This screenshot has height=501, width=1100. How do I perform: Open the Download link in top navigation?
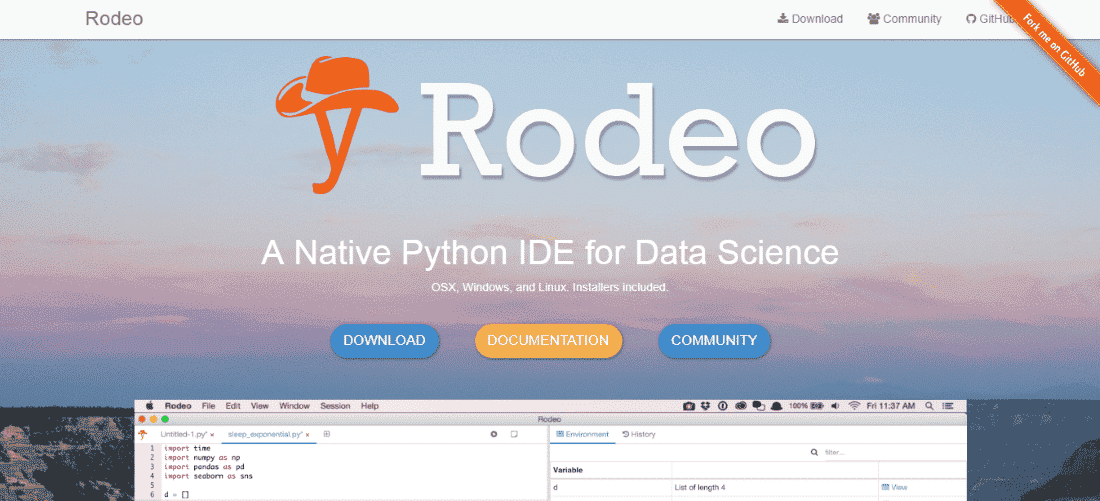point(810,19)
